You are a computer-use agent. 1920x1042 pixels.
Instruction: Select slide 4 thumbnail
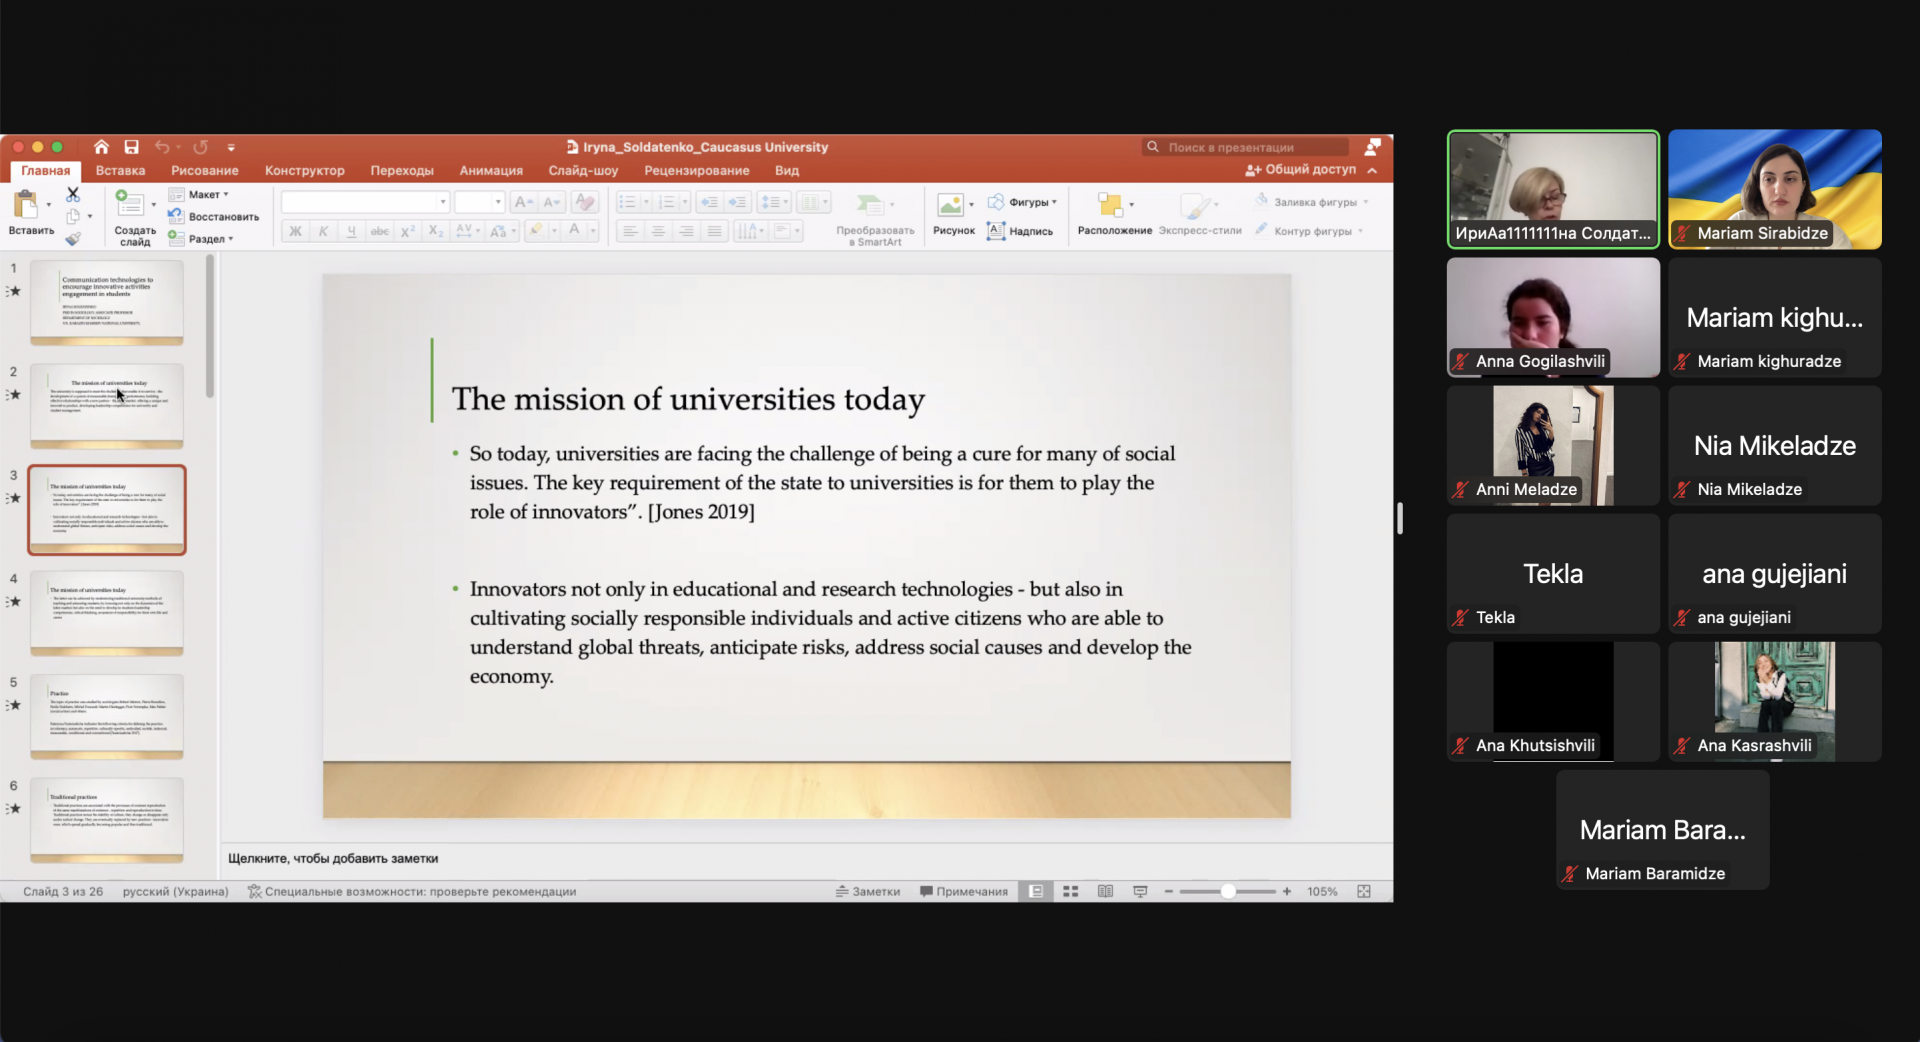[x=107, y=612]
